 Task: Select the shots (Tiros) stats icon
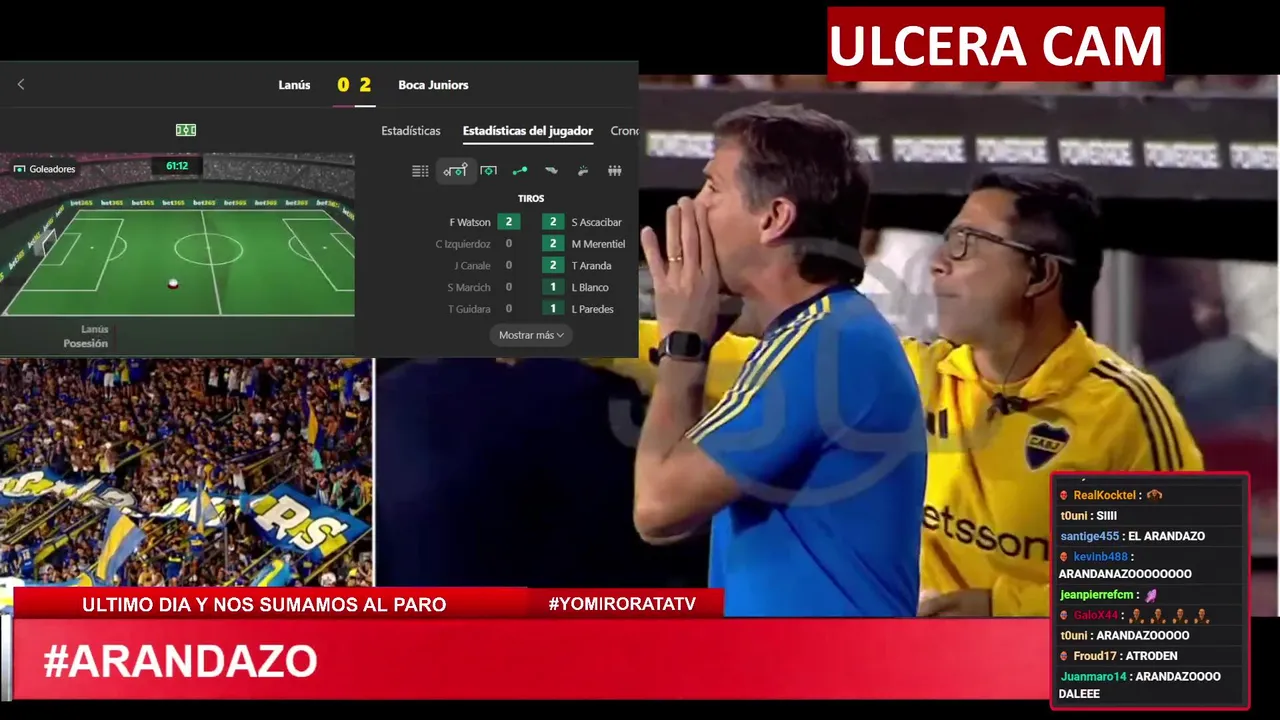(x=455, y=171)
